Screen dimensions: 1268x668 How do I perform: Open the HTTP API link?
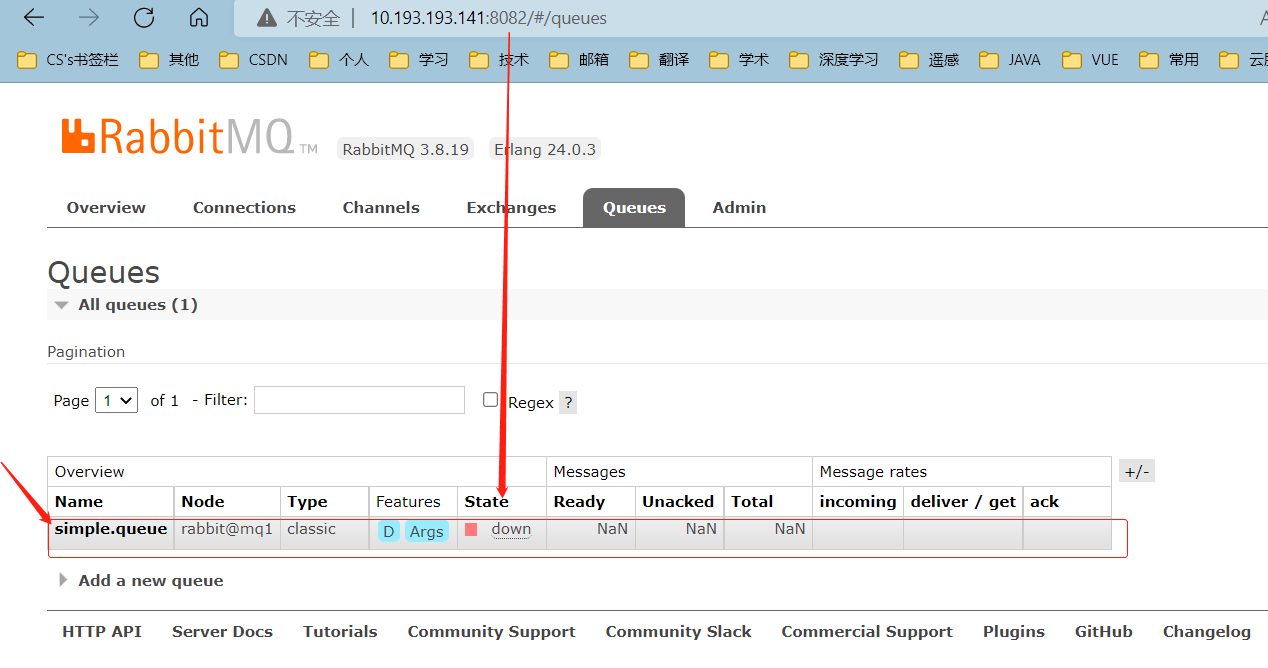tap(102, 631)
